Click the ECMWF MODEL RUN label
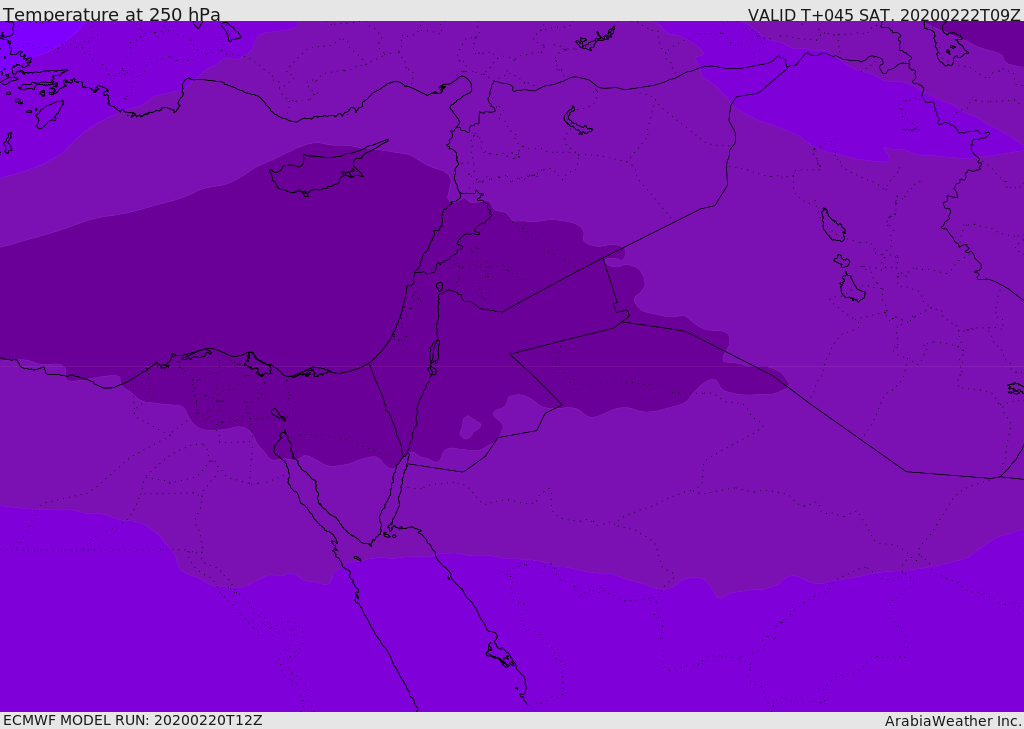Viewport: 1024px width, 729px height. tap(133, 720)
